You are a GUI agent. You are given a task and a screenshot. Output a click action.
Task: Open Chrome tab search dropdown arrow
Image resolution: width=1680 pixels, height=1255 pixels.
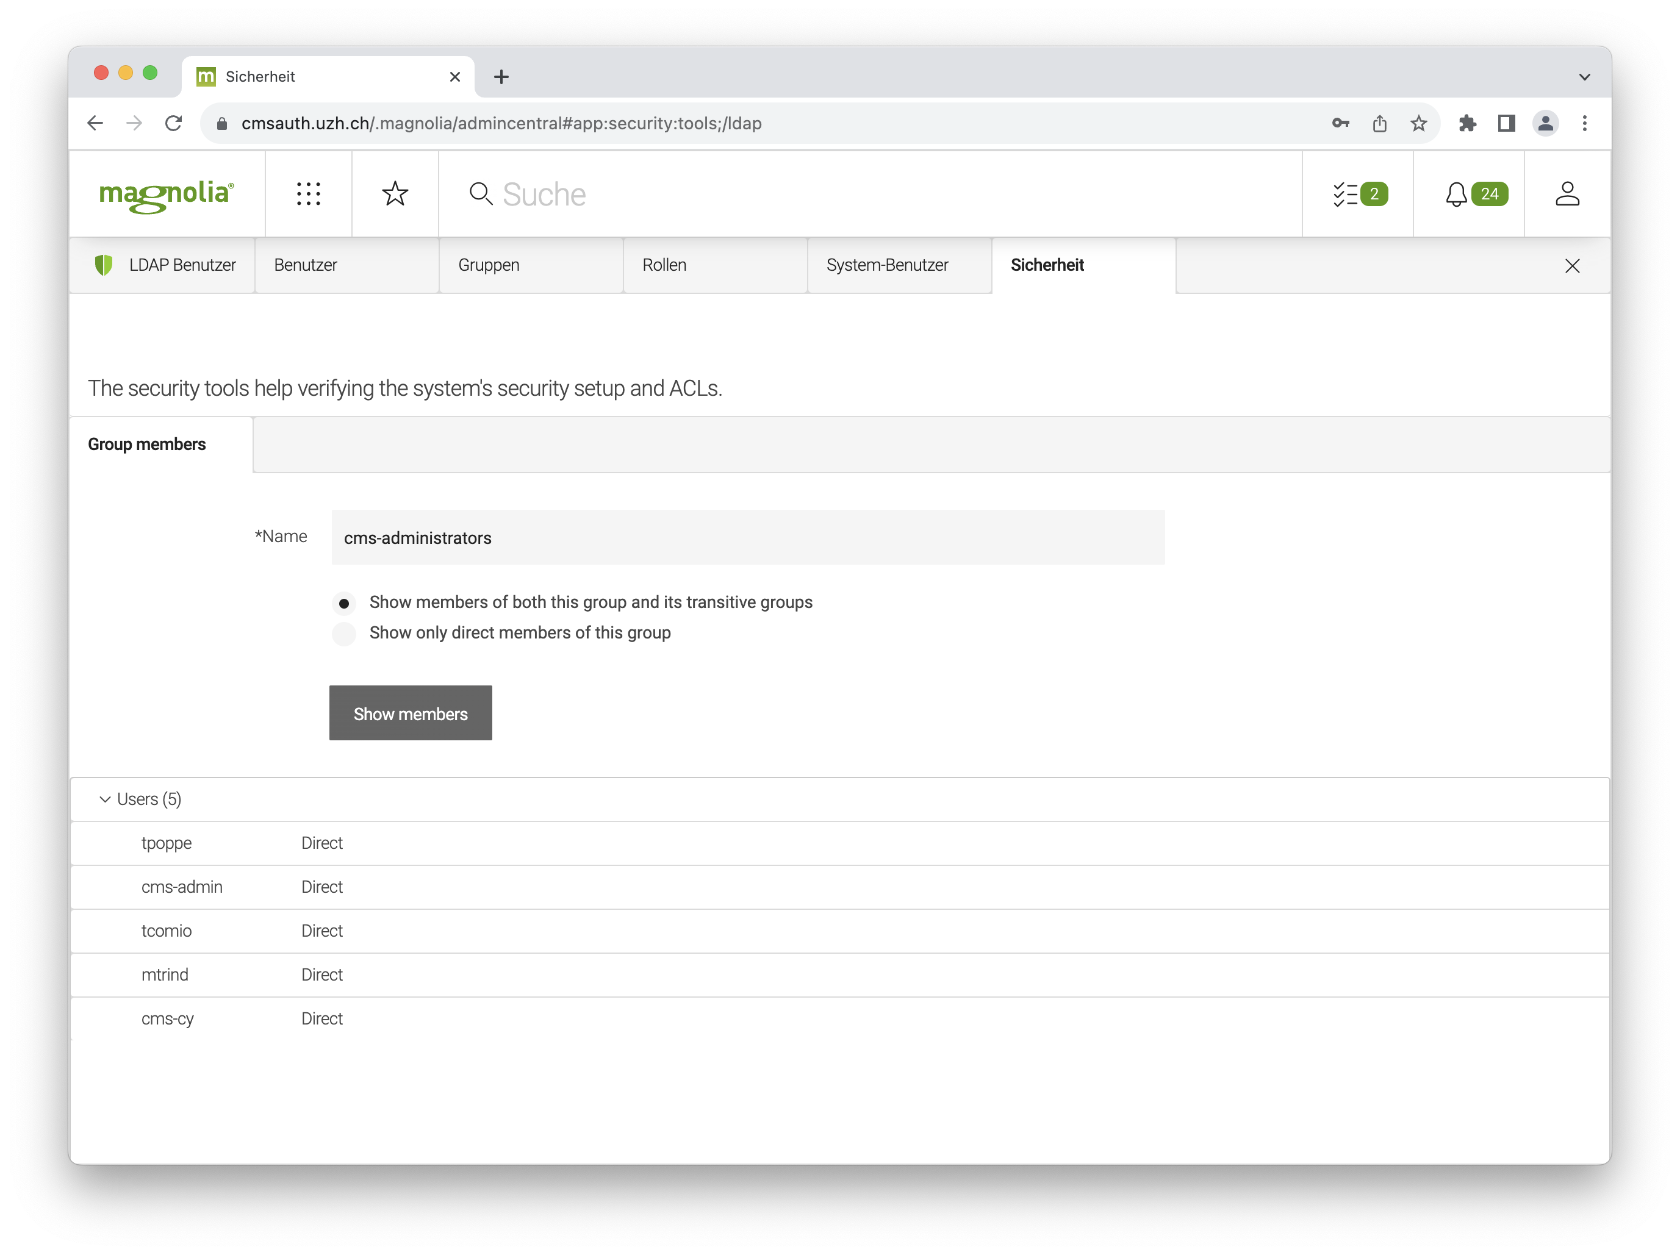1584,77
